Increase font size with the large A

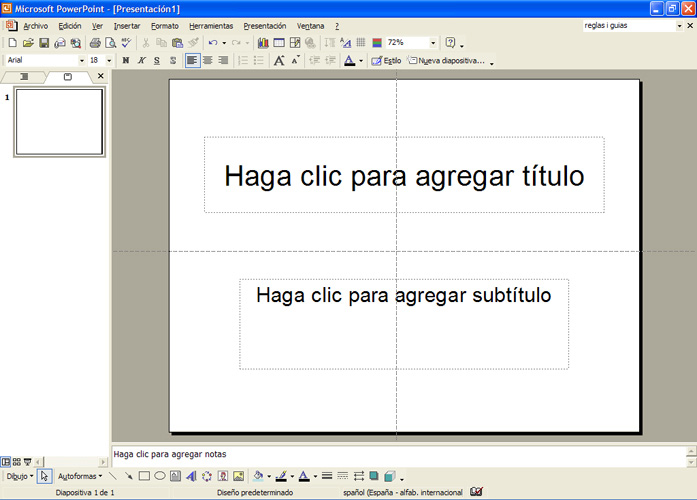tap(279, 60)
